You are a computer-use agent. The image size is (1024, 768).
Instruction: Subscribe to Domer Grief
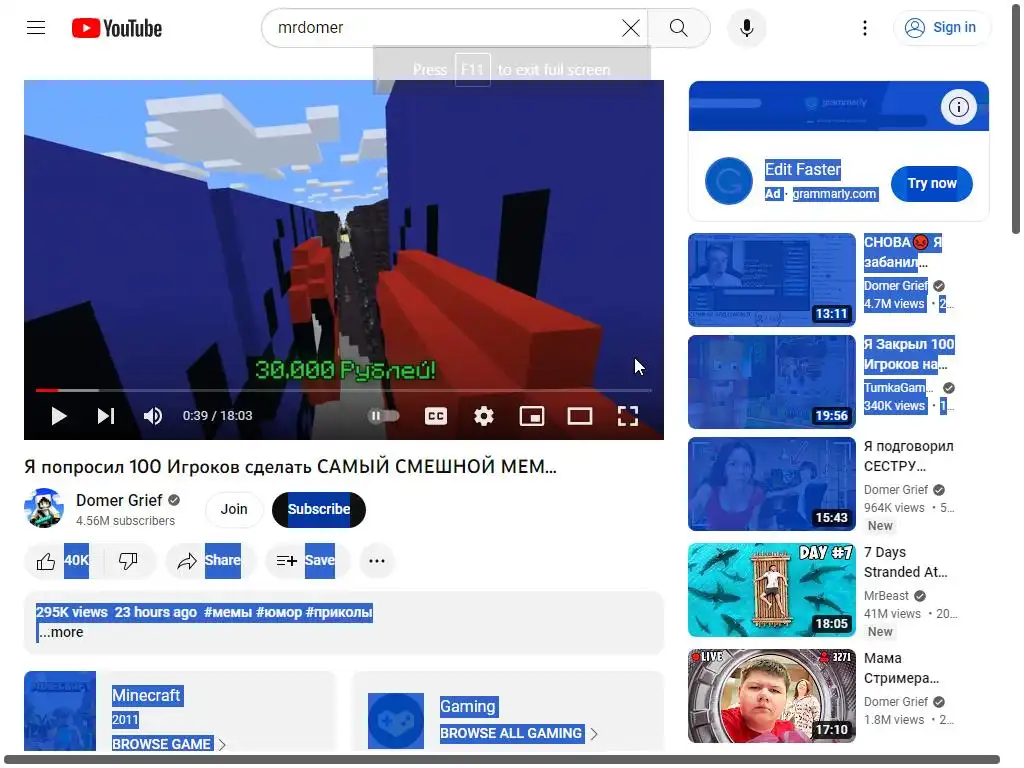click(319, 509)
